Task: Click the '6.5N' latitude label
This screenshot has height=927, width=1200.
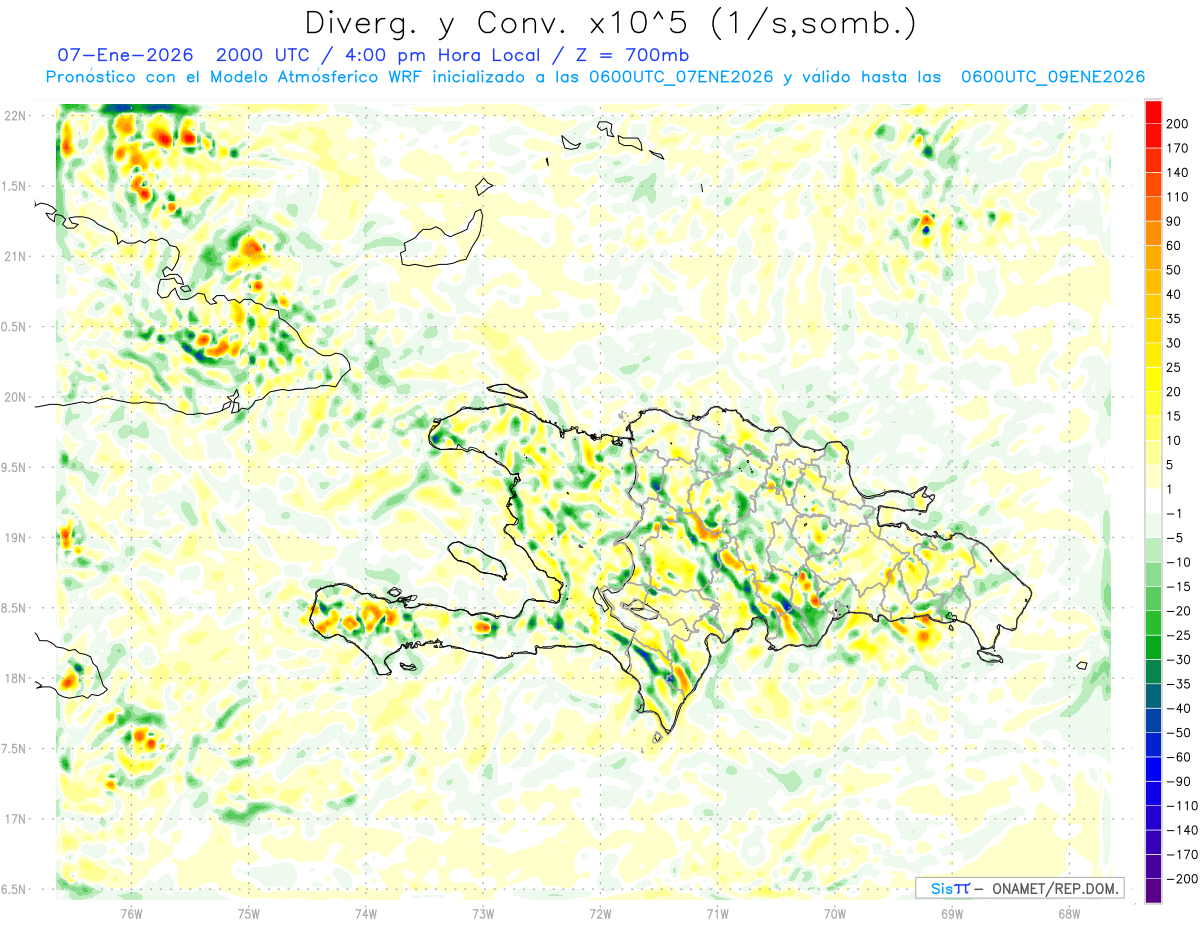Action: 15,889
